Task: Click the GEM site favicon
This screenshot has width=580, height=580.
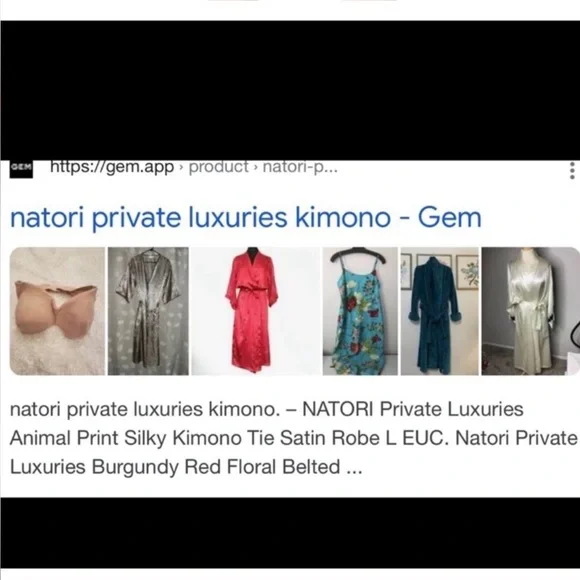Action: (x=21, y=169)
